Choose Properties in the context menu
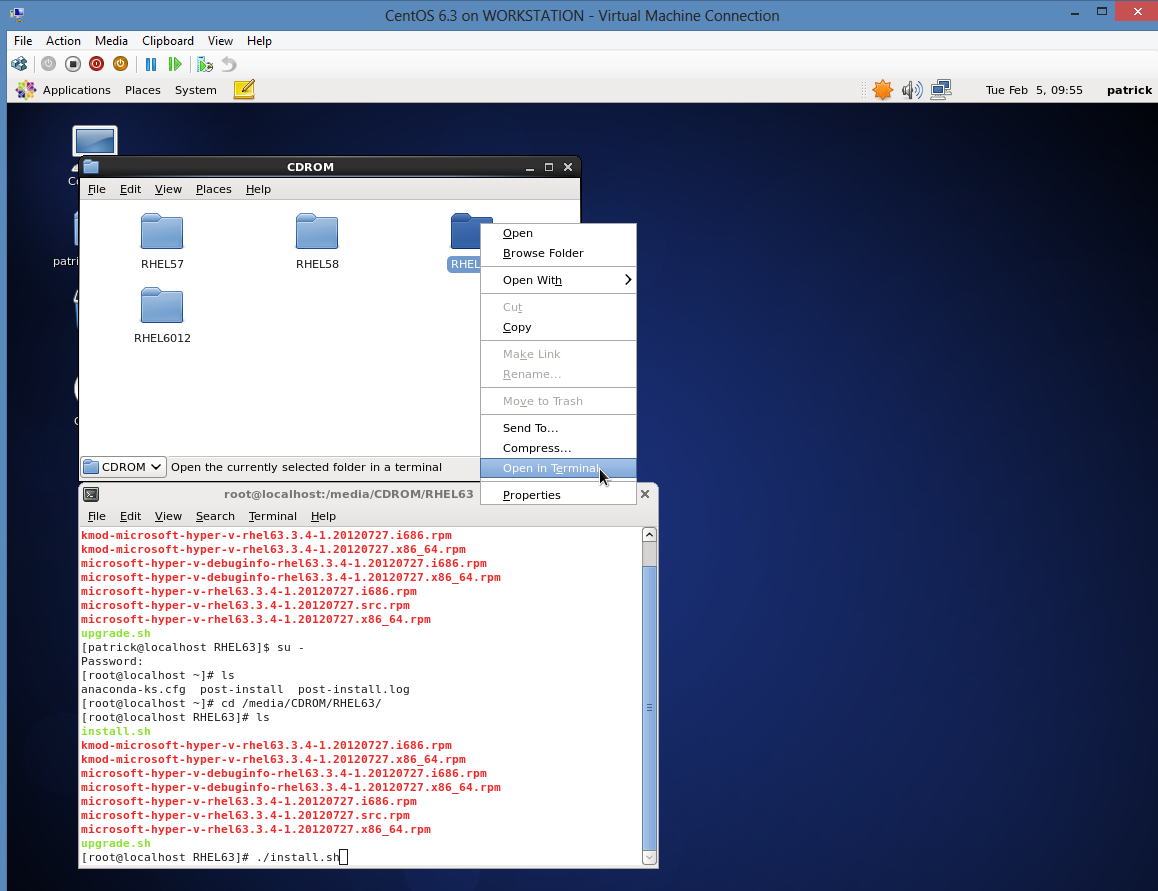 tap(532, 495)
